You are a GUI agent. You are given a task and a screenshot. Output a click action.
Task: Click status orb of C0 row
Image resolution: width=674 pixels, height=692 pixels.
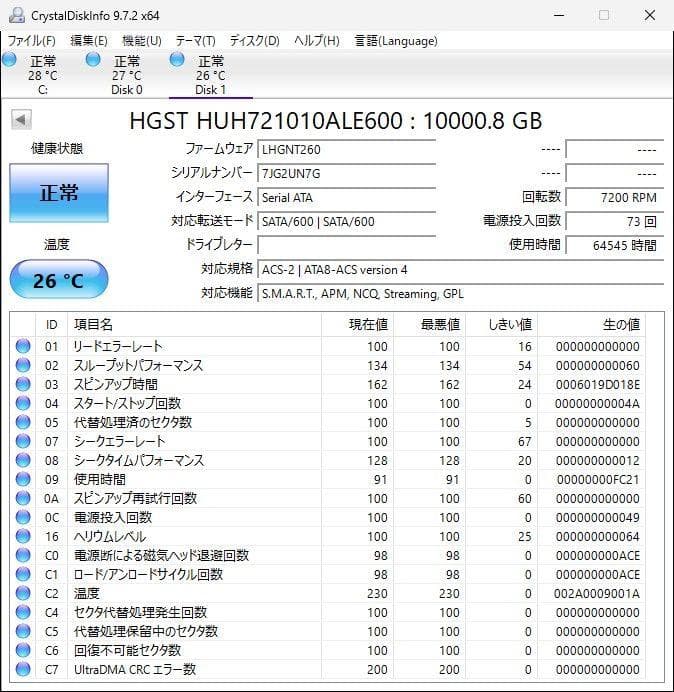[23, 555]
